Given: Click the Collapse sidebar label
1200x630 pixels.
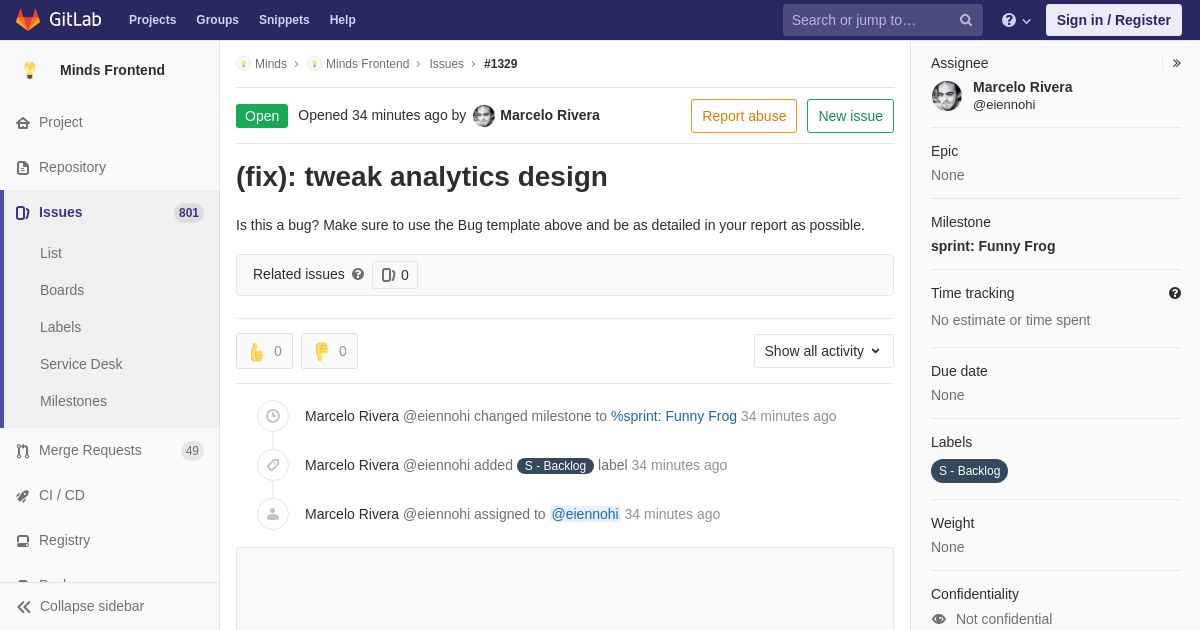Looking at the screenshot, I should tap(92, 606).
